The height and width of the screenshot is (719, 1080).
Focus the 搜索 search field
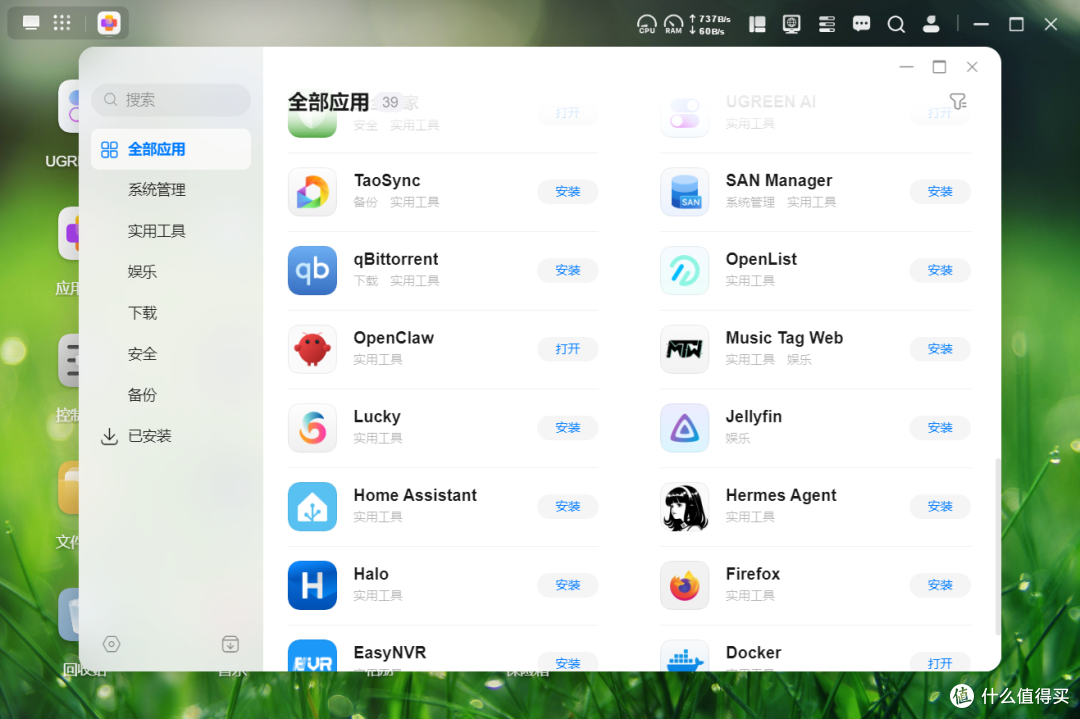tap(171, 100)
